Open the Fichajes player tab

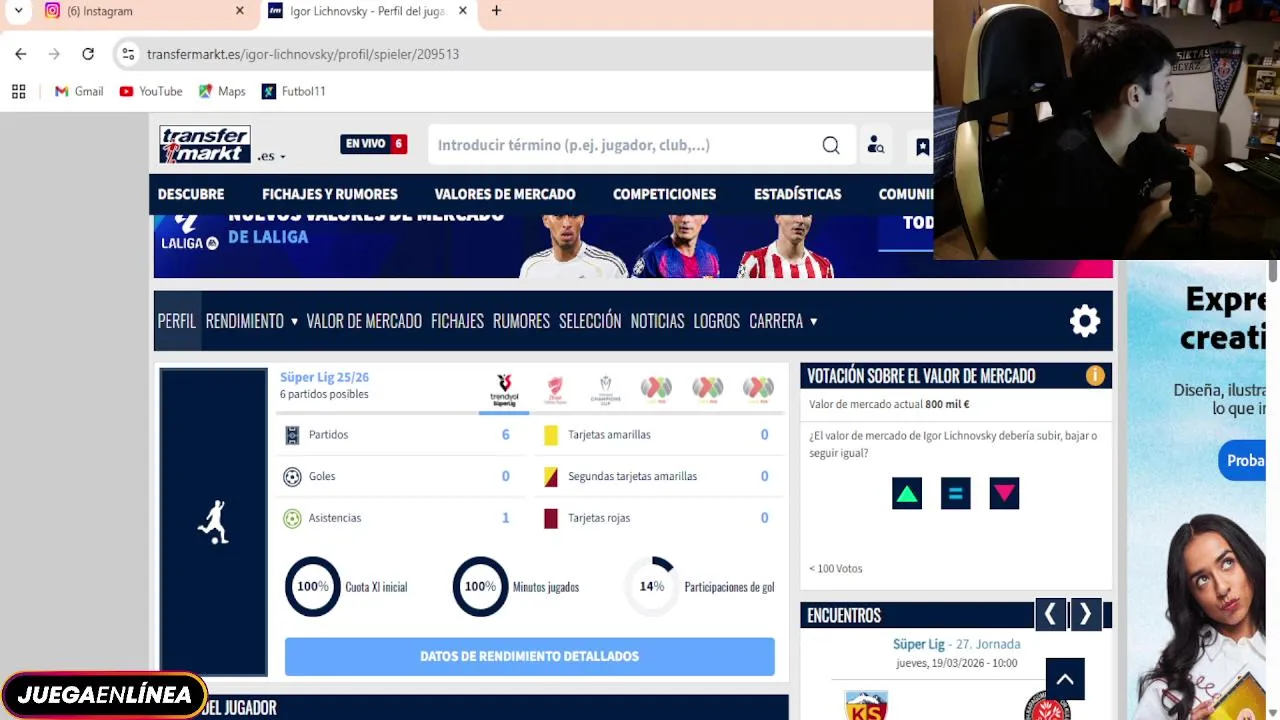tap(457, 321)
